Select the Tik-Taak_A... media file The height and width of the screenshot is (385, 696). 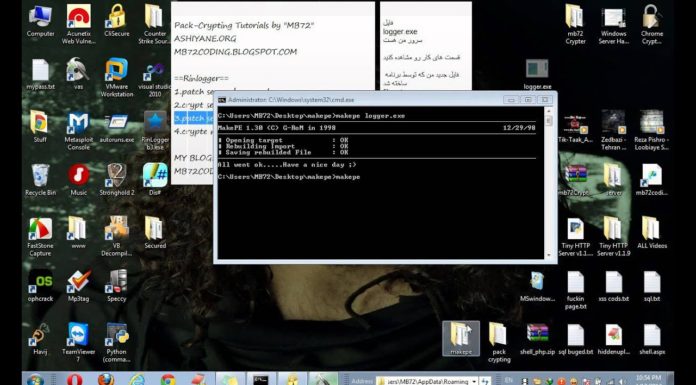pos(575,127)
